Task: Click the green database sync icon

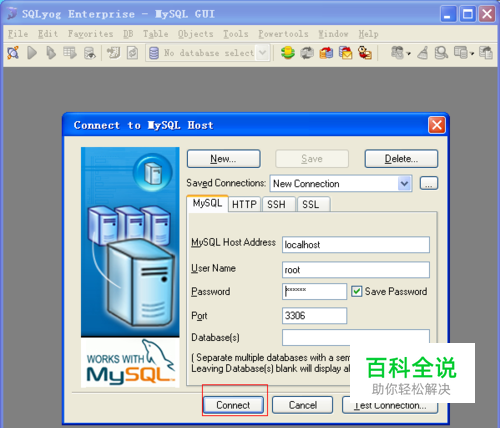Action: 288,53
